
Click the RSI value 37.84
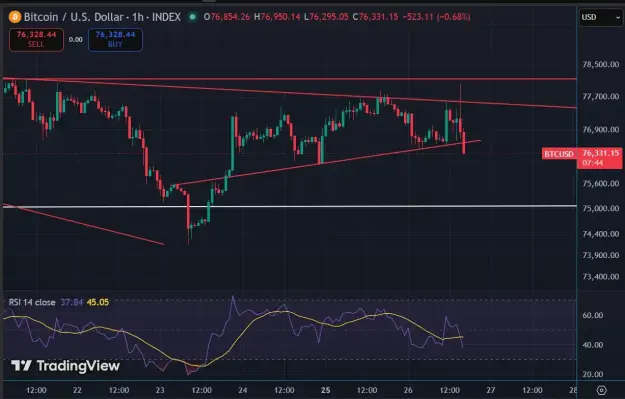pyautogui.click(x=72, y=302)
